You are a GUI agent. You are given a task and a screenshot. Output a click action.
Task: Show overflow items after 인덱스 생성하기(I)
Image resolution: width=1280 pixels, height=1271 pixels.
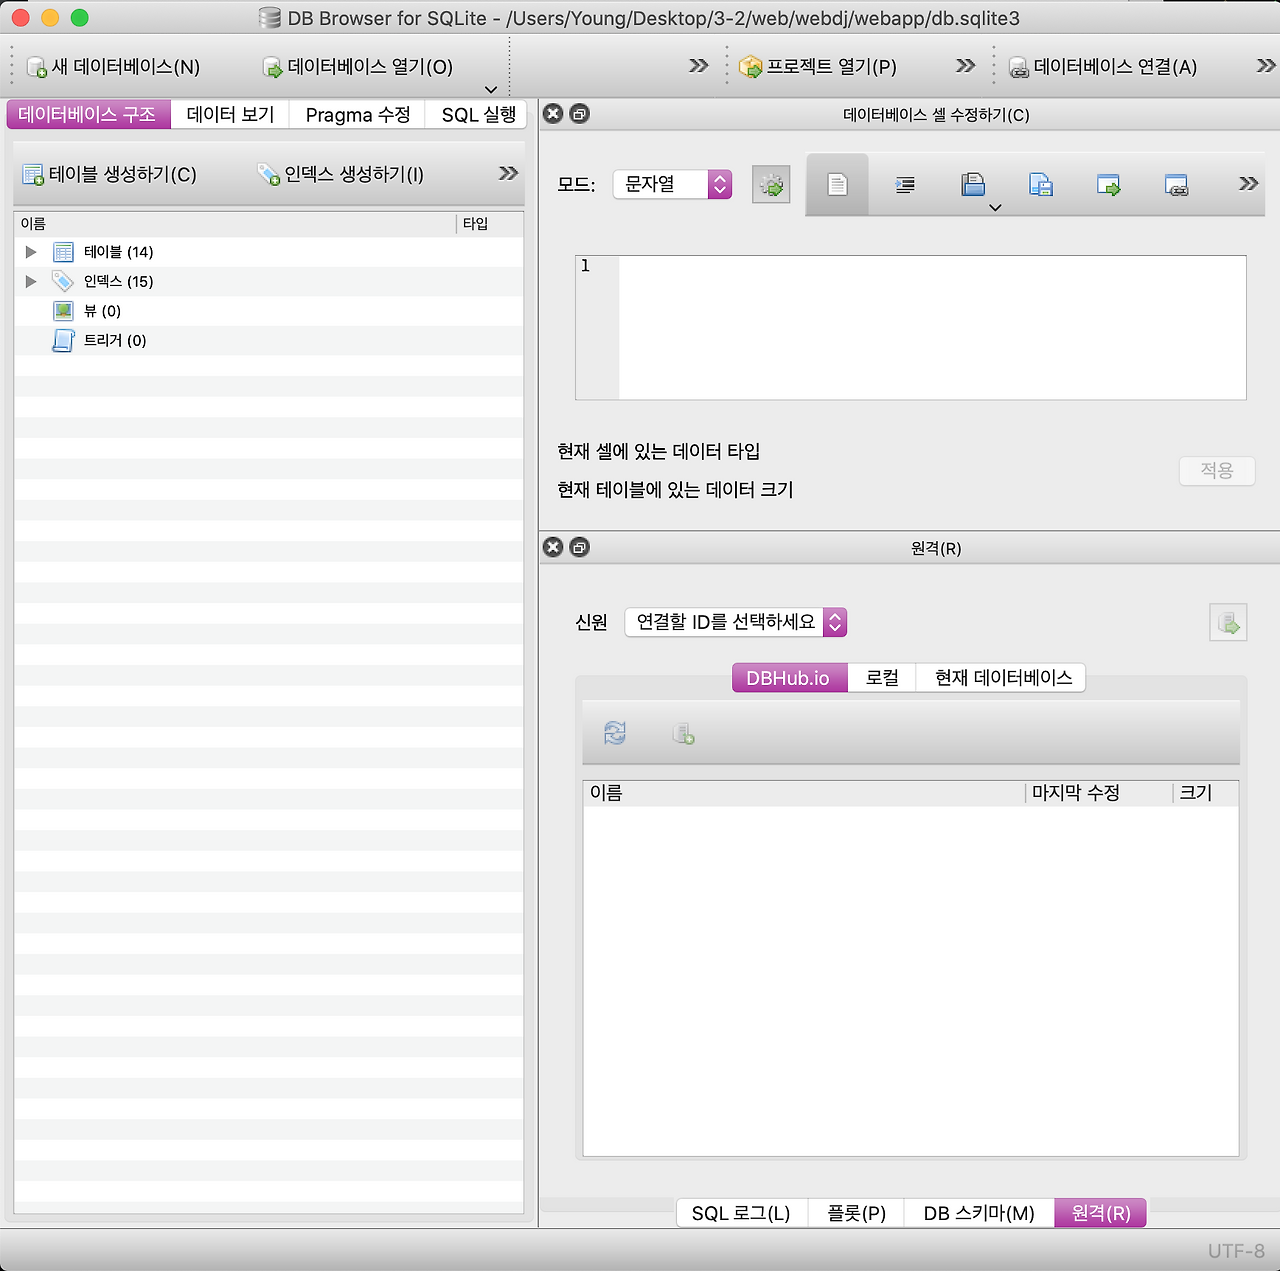pos(509,173)
